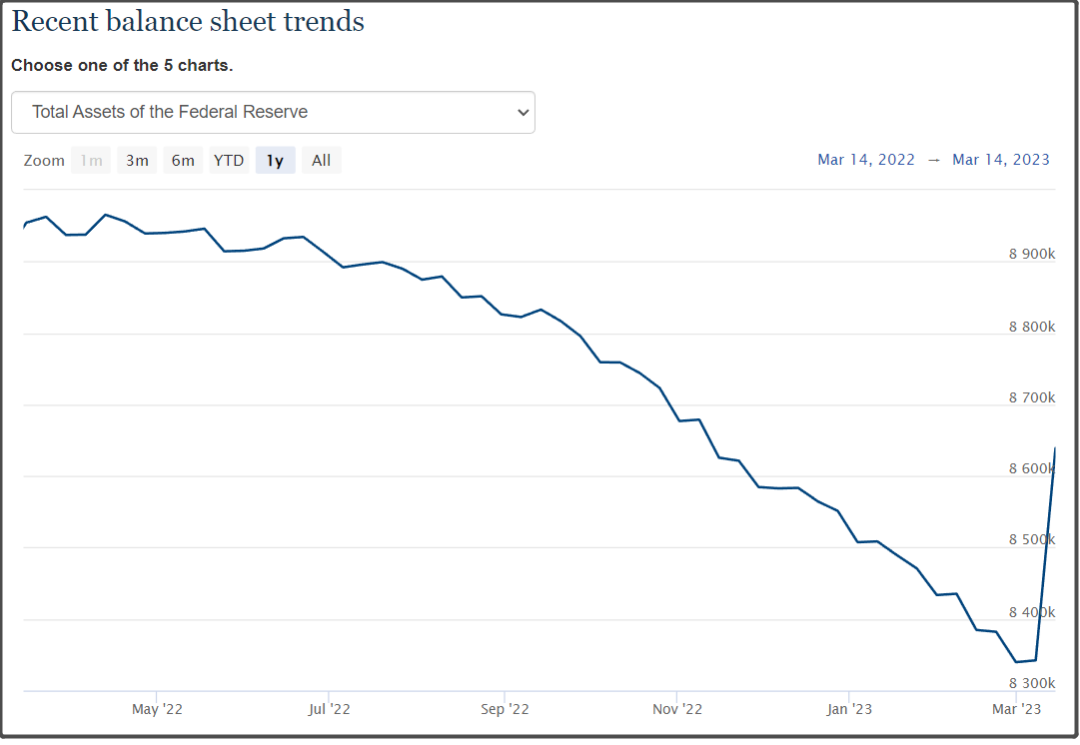Click the Nov '22 axis label
This screenshot has height=745, width=1080.
(677, 709)
